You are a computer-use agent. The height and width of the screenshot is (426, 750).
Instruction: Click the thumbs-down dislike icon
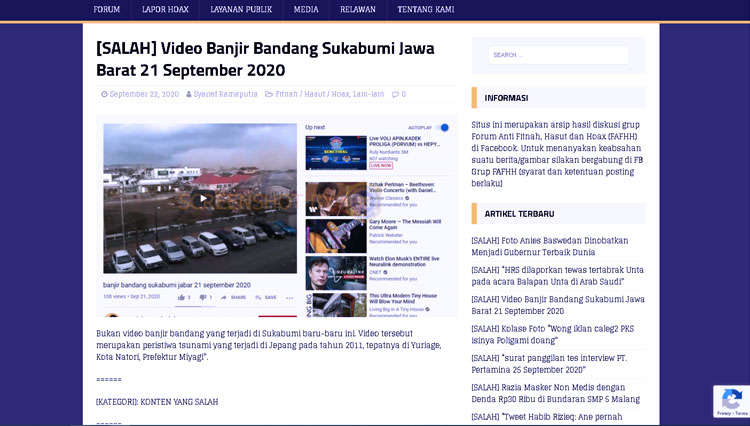click(x=202, y=297)
